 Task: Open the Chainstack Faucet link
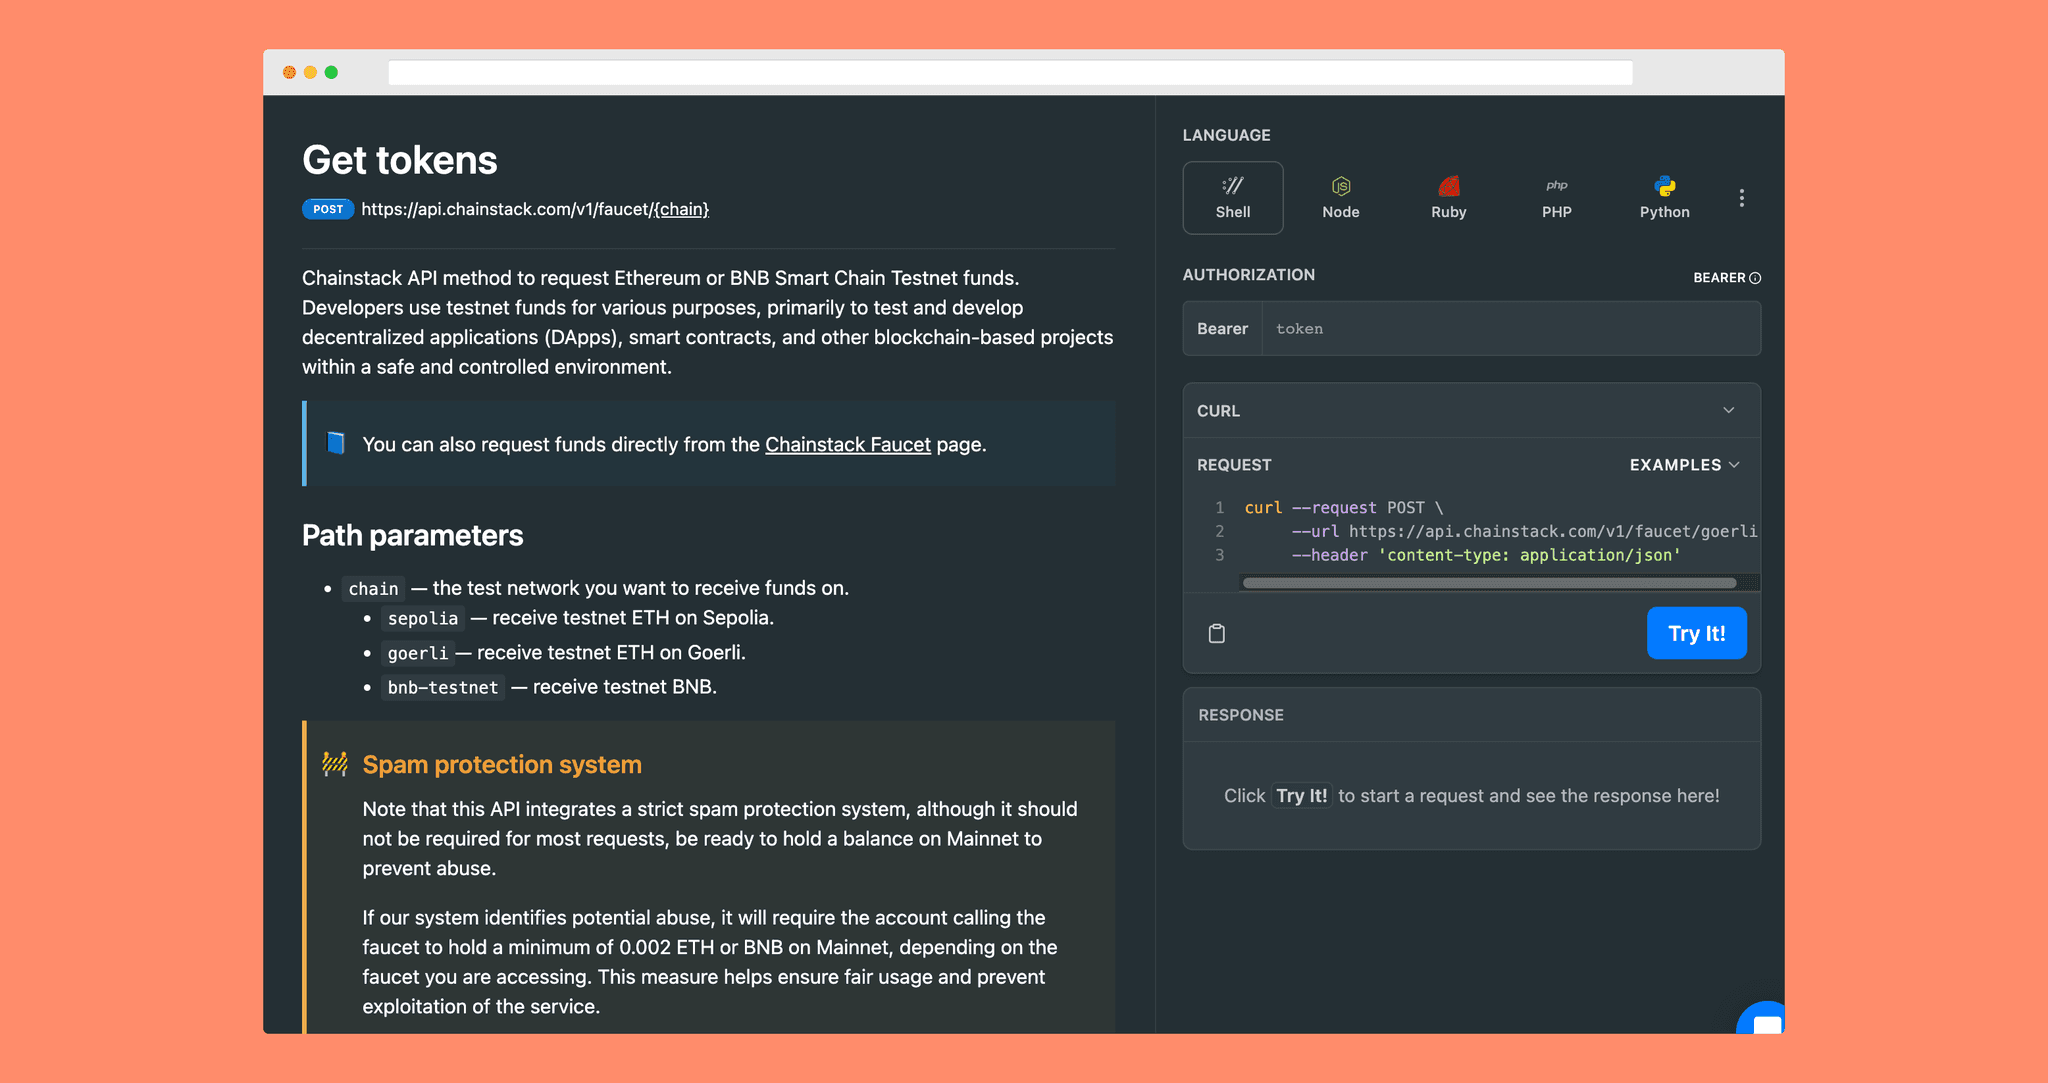pos(847,444)
